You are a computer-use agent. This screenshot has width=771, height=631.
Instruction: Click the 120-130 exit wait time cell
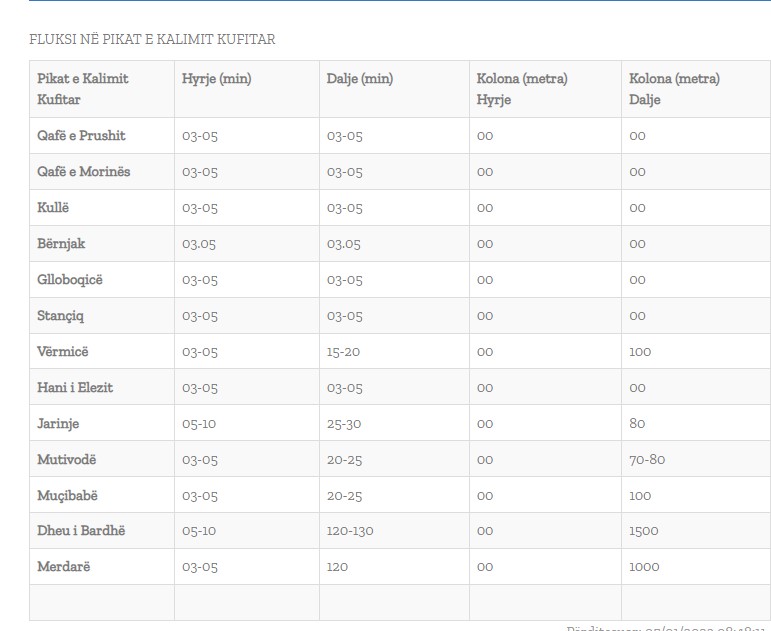(350, 531)
